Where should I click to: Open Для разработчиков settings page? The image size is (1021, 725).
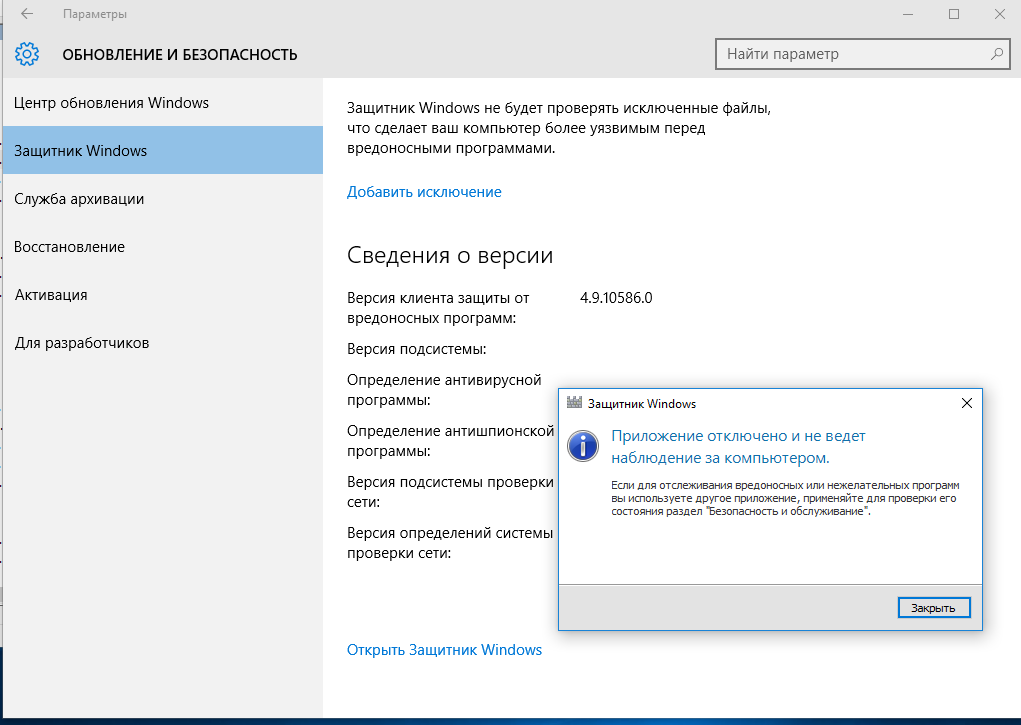82,343
